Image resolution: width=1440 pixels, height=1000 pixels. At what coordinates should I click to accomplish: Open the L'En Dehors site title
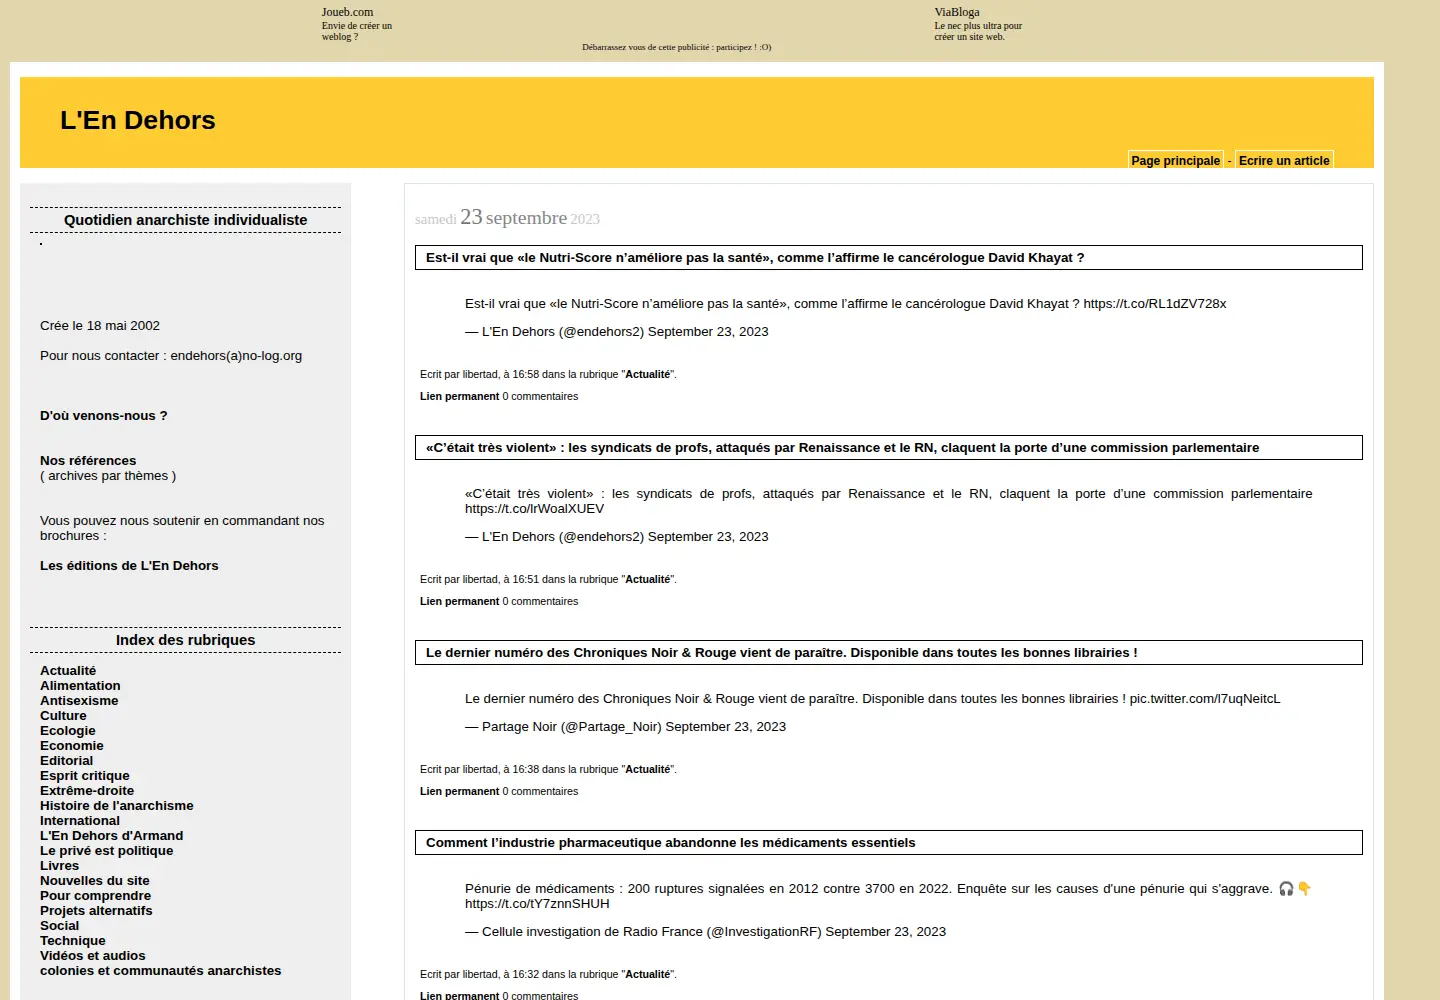click(x=138, y=120)
